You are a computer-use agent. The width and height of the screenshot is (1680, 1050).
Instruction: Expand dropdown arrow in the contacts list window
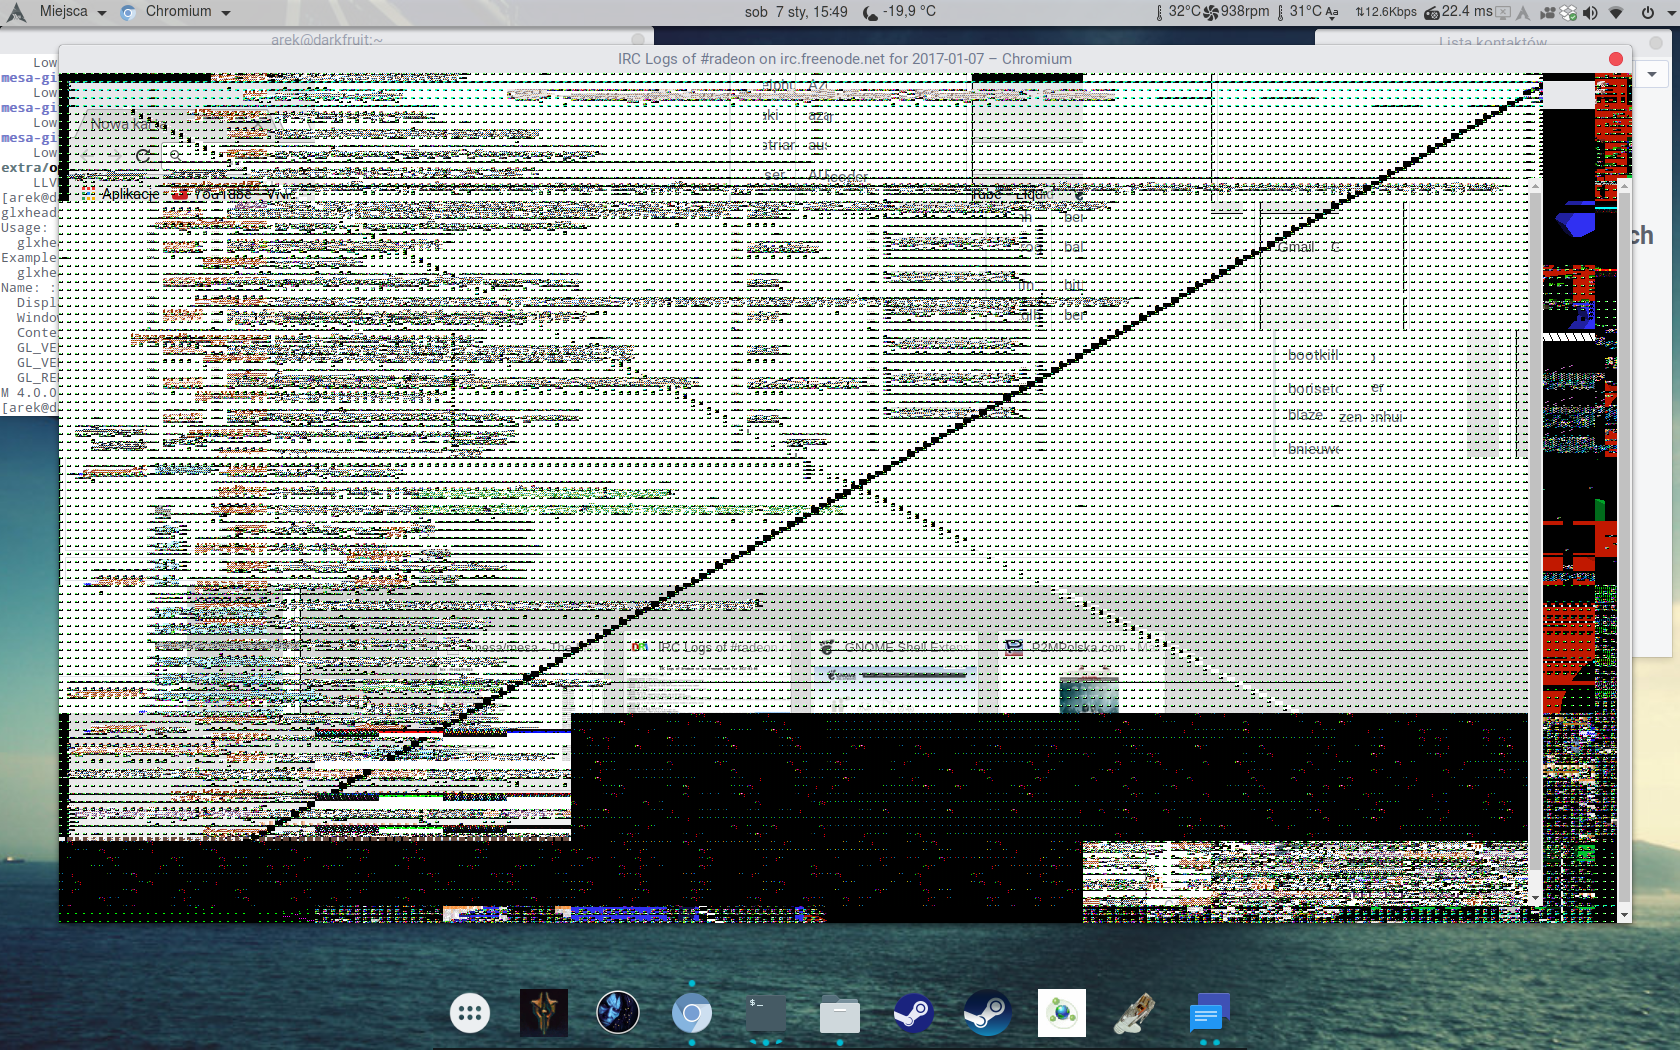point(1652,74)
